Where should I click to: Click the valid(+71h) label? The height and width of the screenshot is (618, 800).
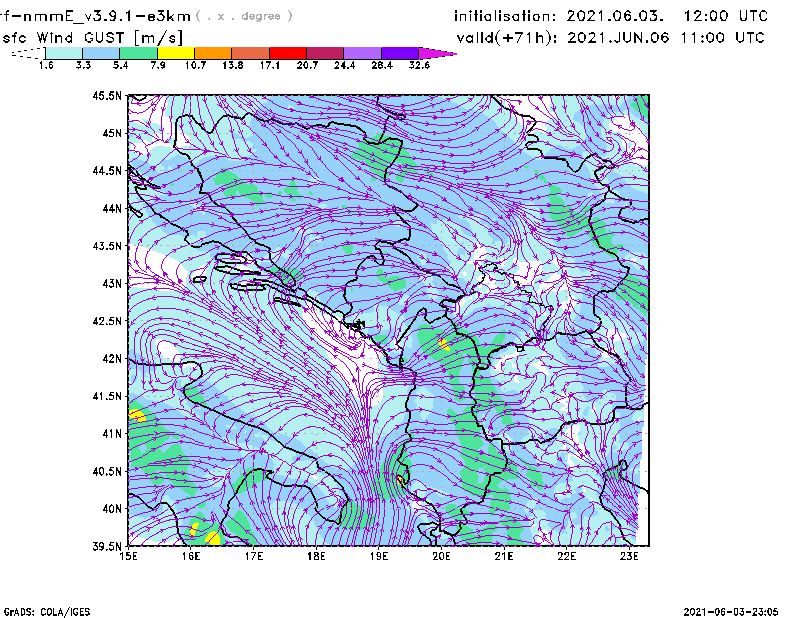(x=509, y=38)
